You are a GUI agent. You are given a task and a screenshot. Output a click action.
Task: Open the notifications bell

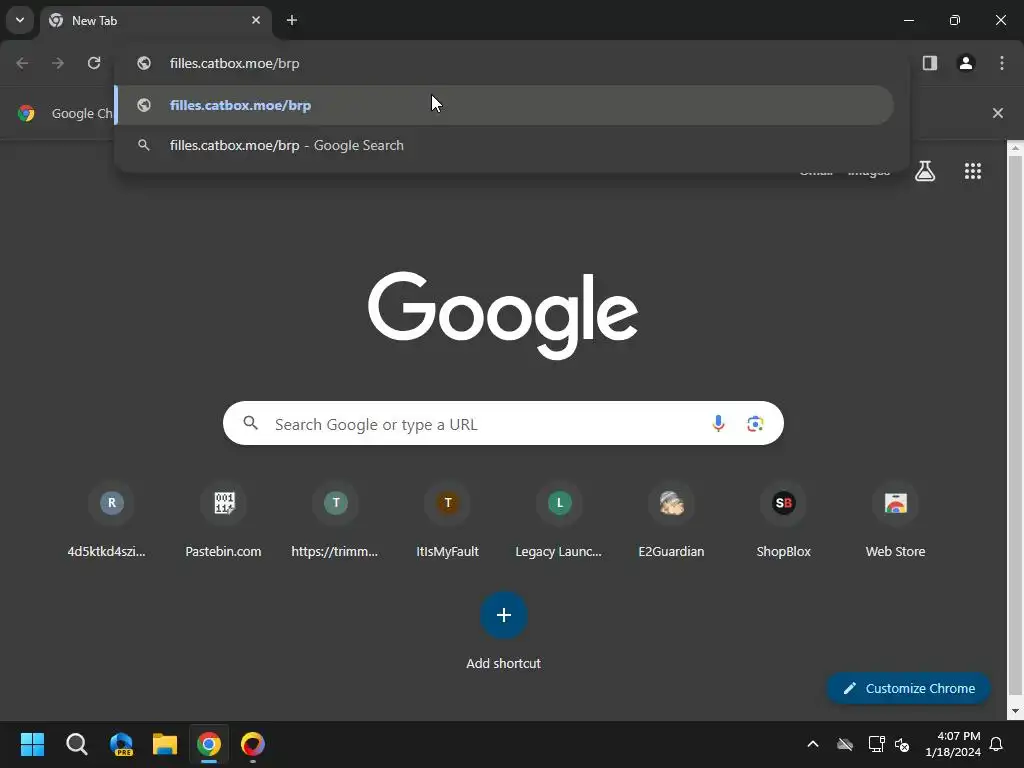point(997,744)
